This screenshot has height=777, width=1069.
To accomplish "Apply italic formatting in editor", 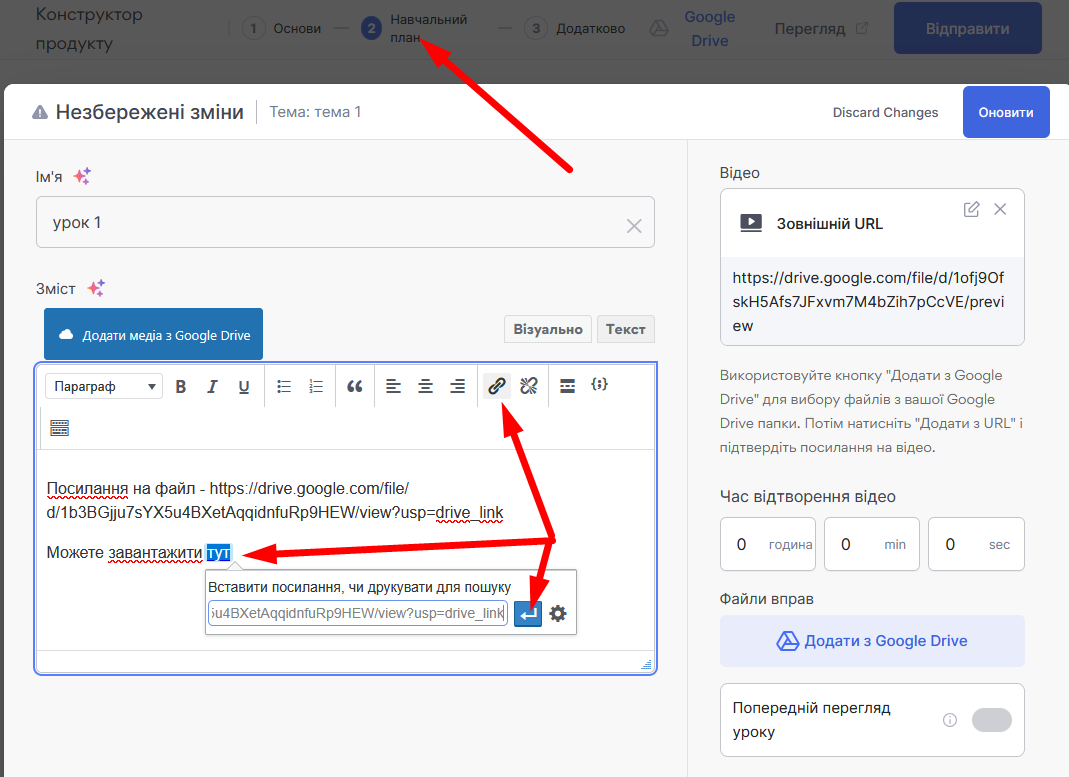I will coord(212,387).
